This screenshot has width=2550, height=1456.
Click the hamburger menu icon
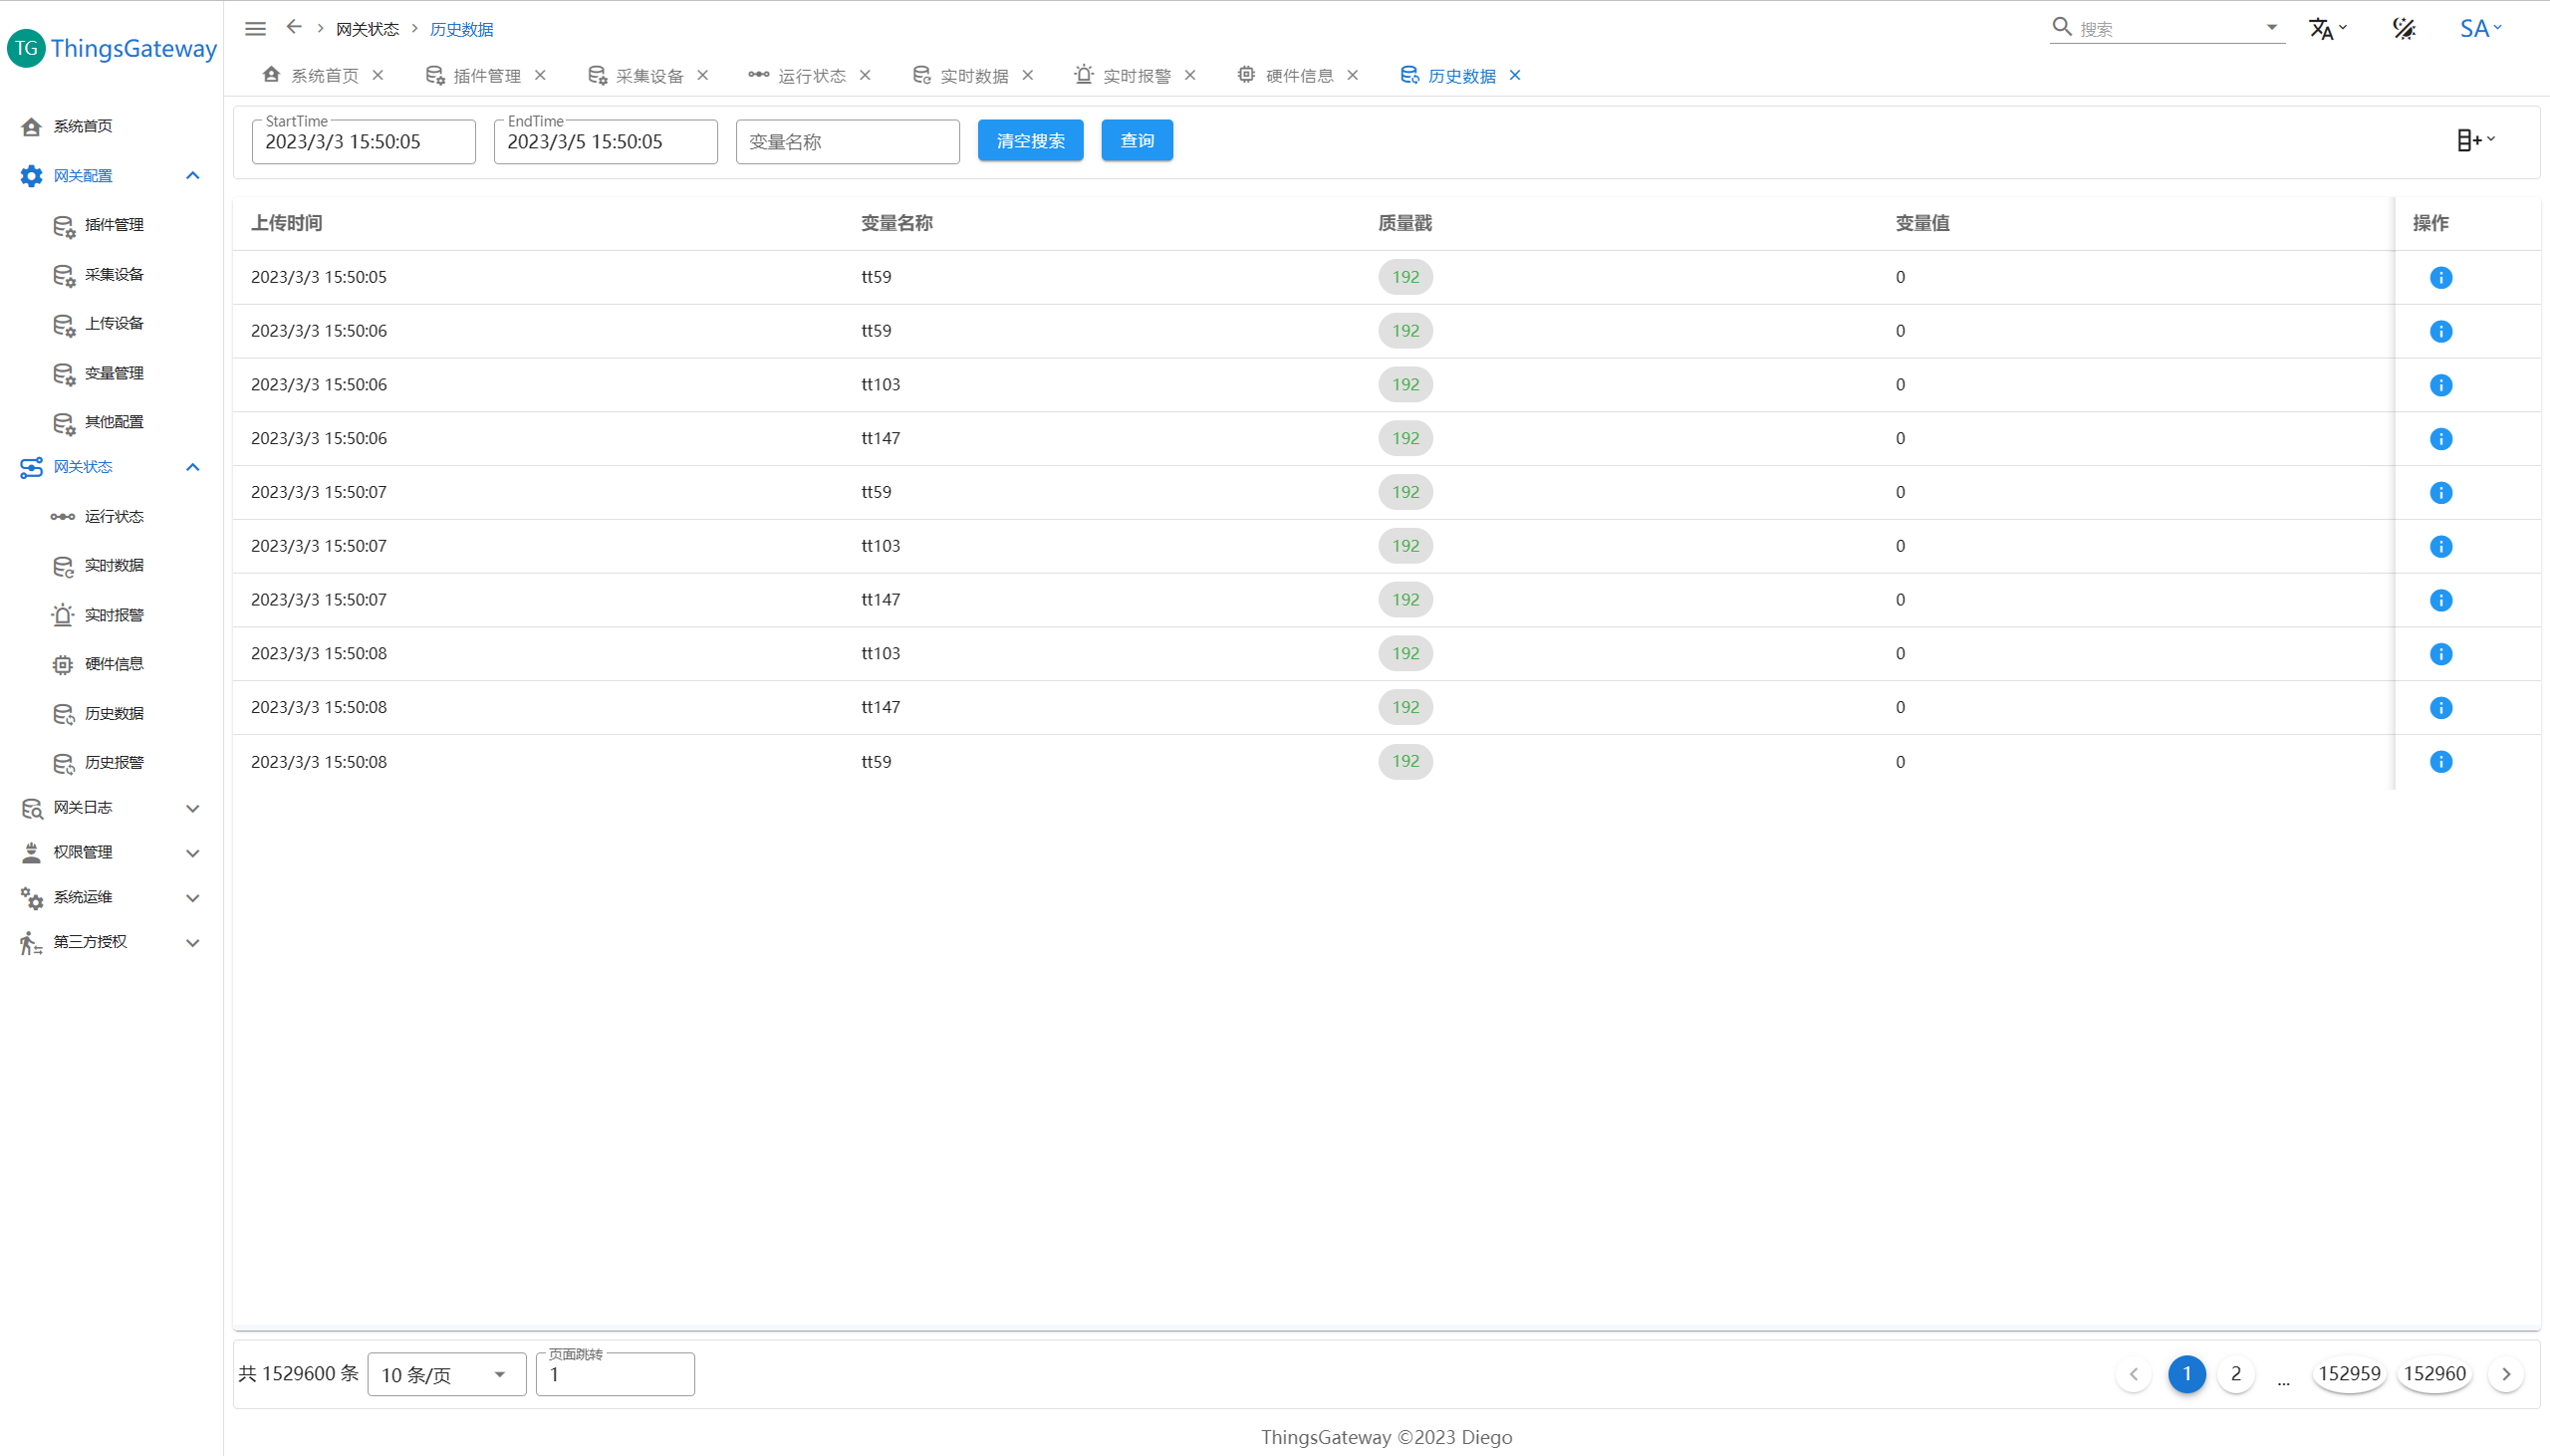(255, 28)
